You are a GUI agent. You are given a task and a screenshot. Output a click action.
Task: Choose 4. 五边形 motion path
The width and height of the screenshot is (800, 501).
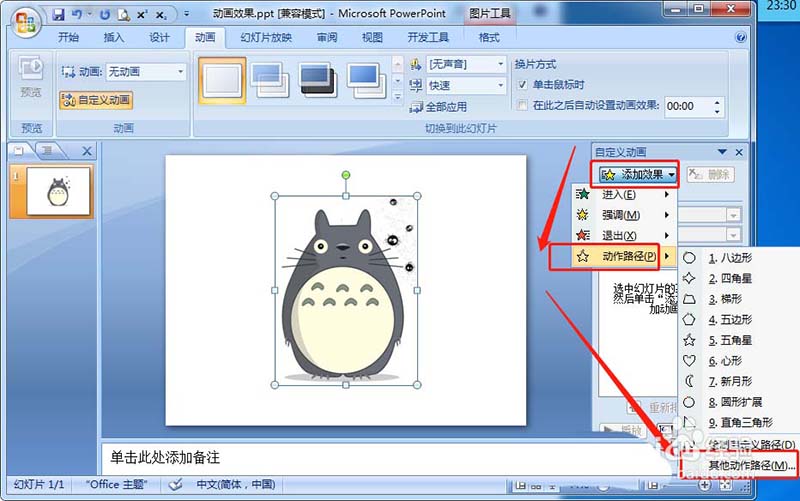pos(738,320)
